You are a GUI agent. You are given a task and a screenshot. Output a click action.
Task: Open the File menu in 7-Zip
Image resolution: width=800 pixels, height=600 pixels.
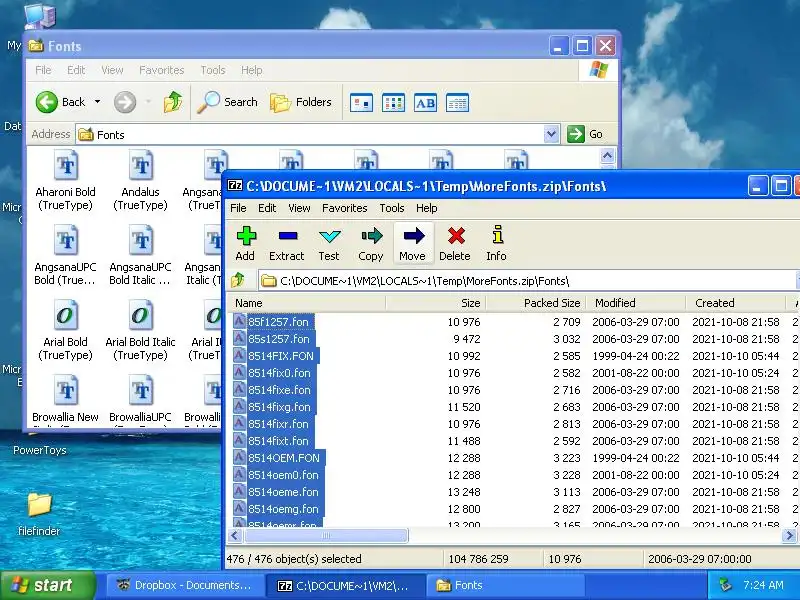tap(238, 208)
